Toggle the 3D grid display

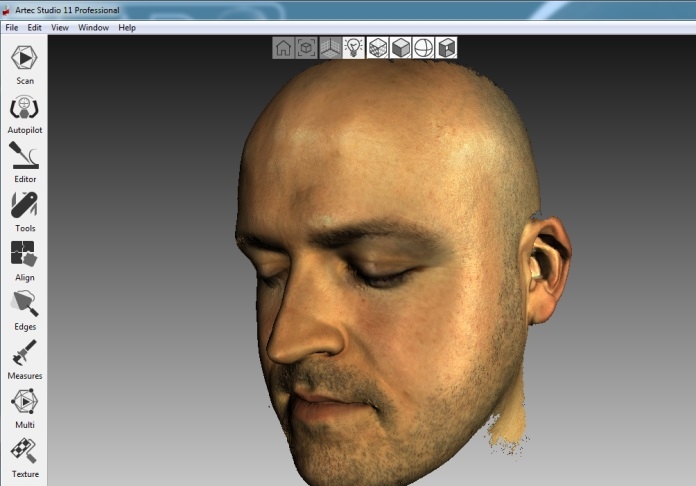[x=330, y=48]
